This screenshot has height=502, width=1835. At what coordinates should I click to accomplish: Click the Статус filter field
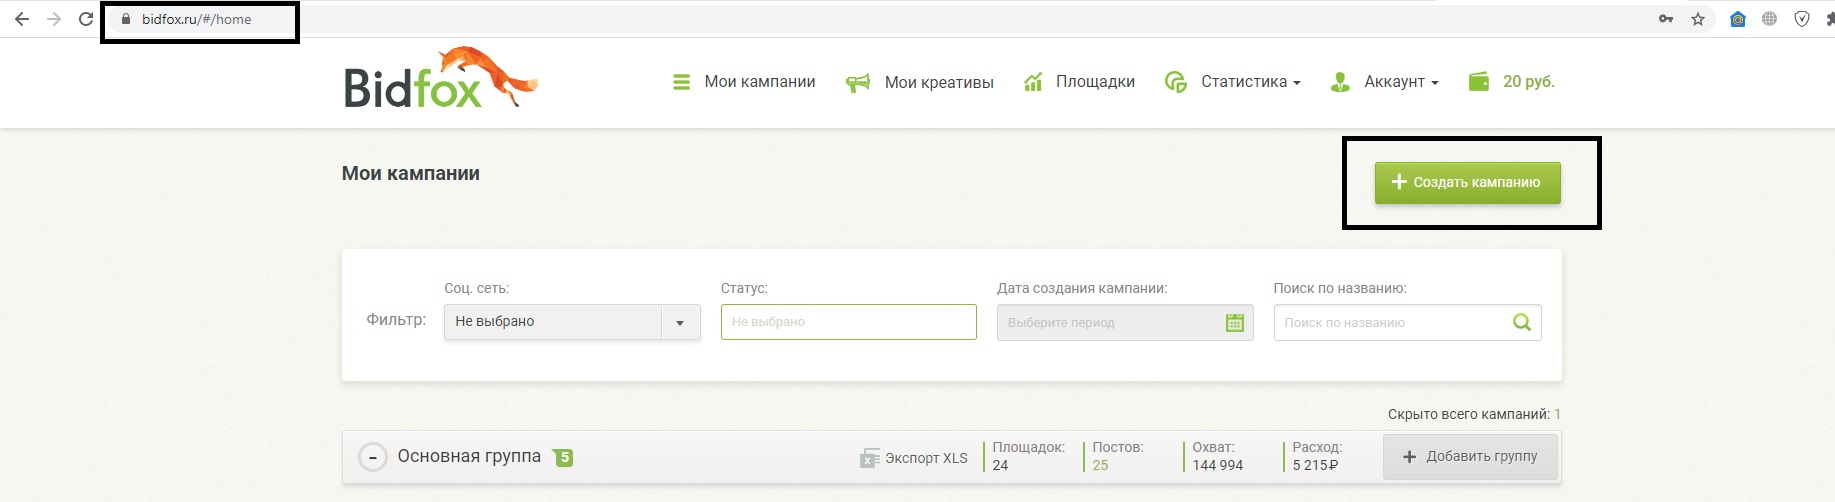[848, 322]
